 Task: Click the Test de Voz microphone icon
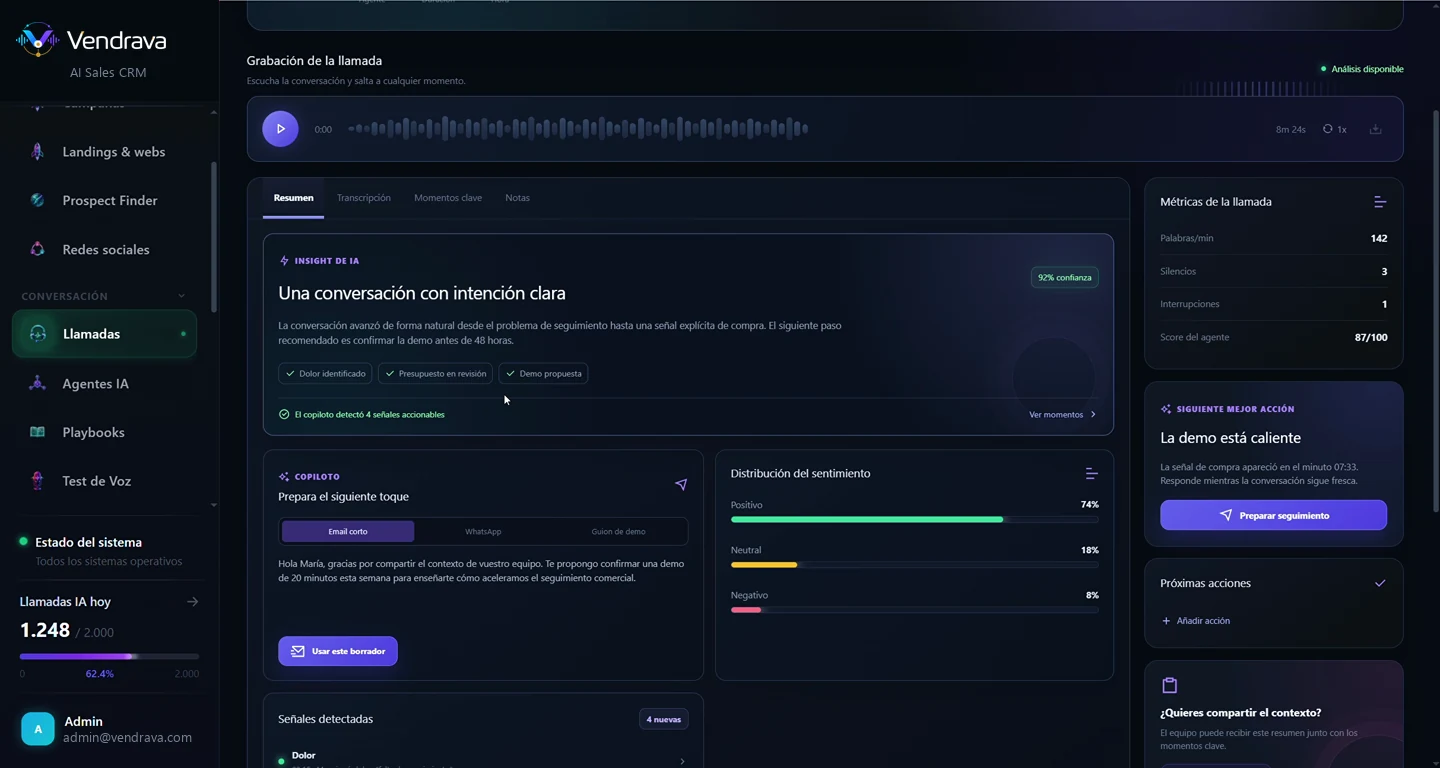(37, 481)
